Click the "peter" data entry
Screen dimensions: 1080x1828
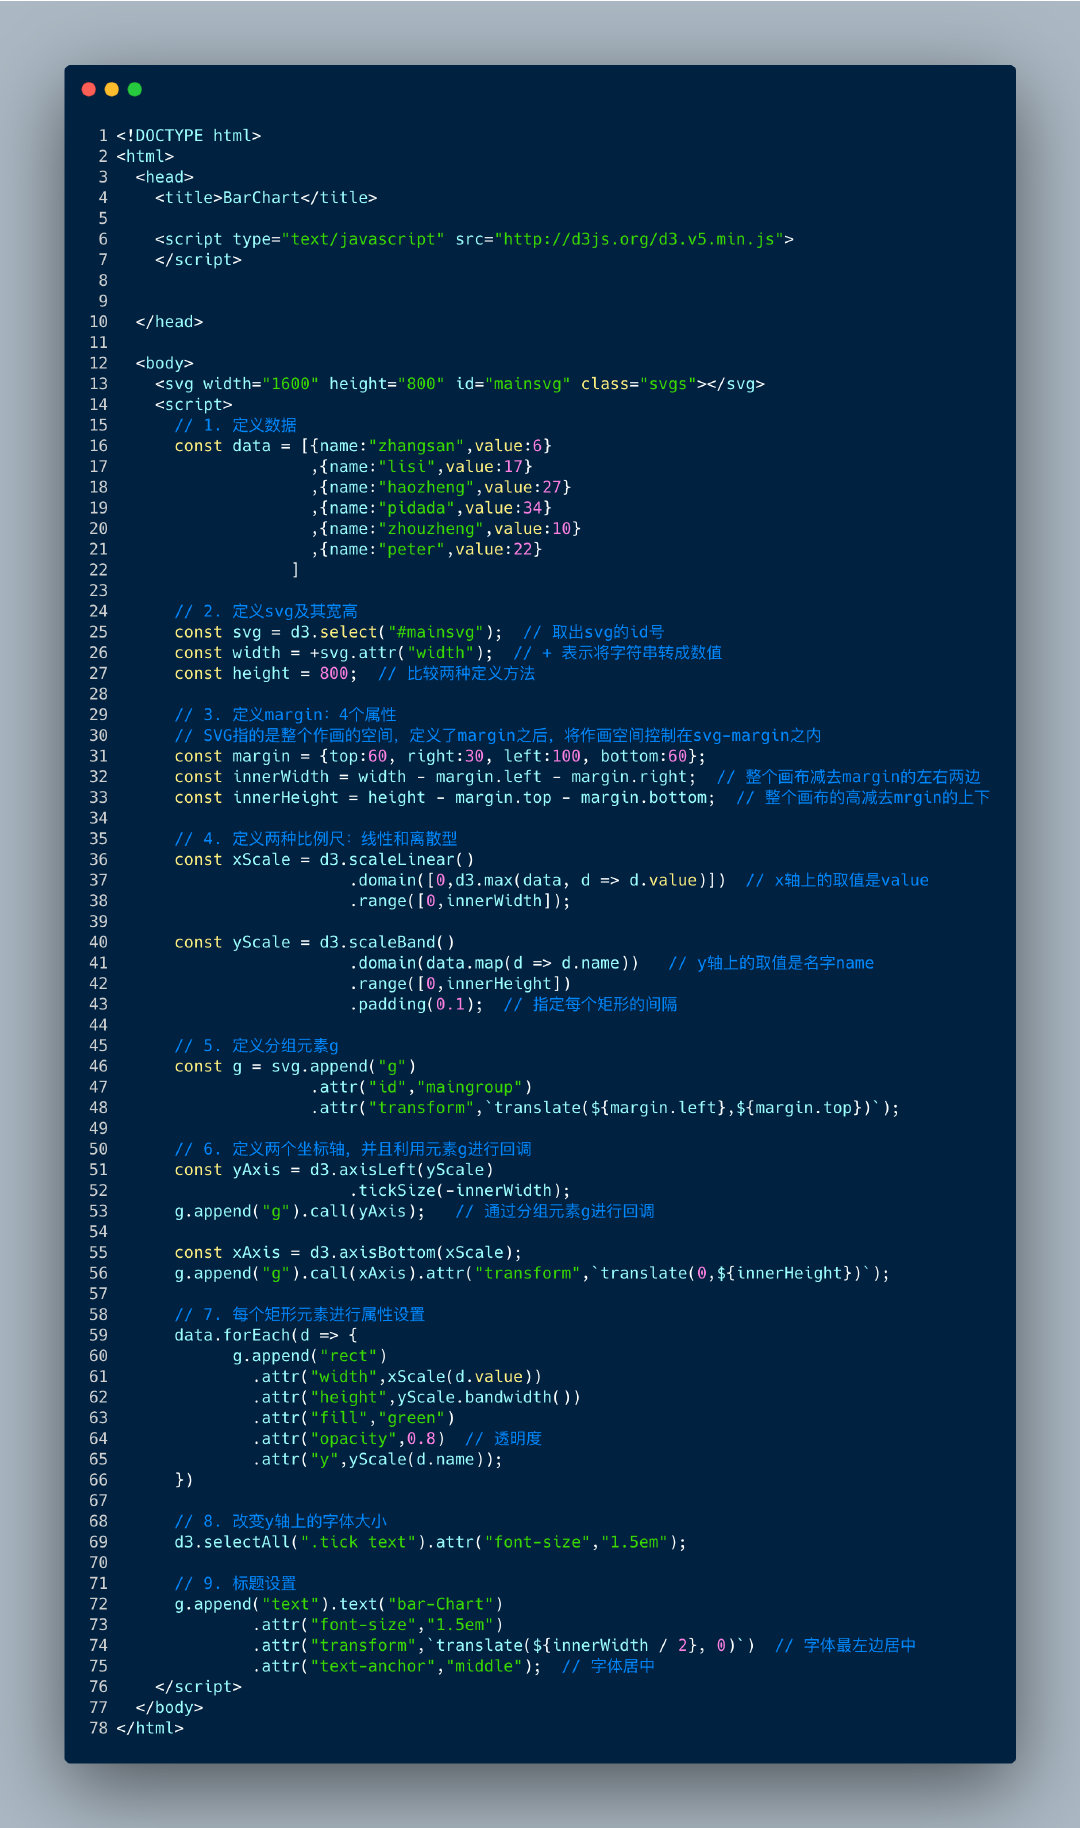click(426, 549)
